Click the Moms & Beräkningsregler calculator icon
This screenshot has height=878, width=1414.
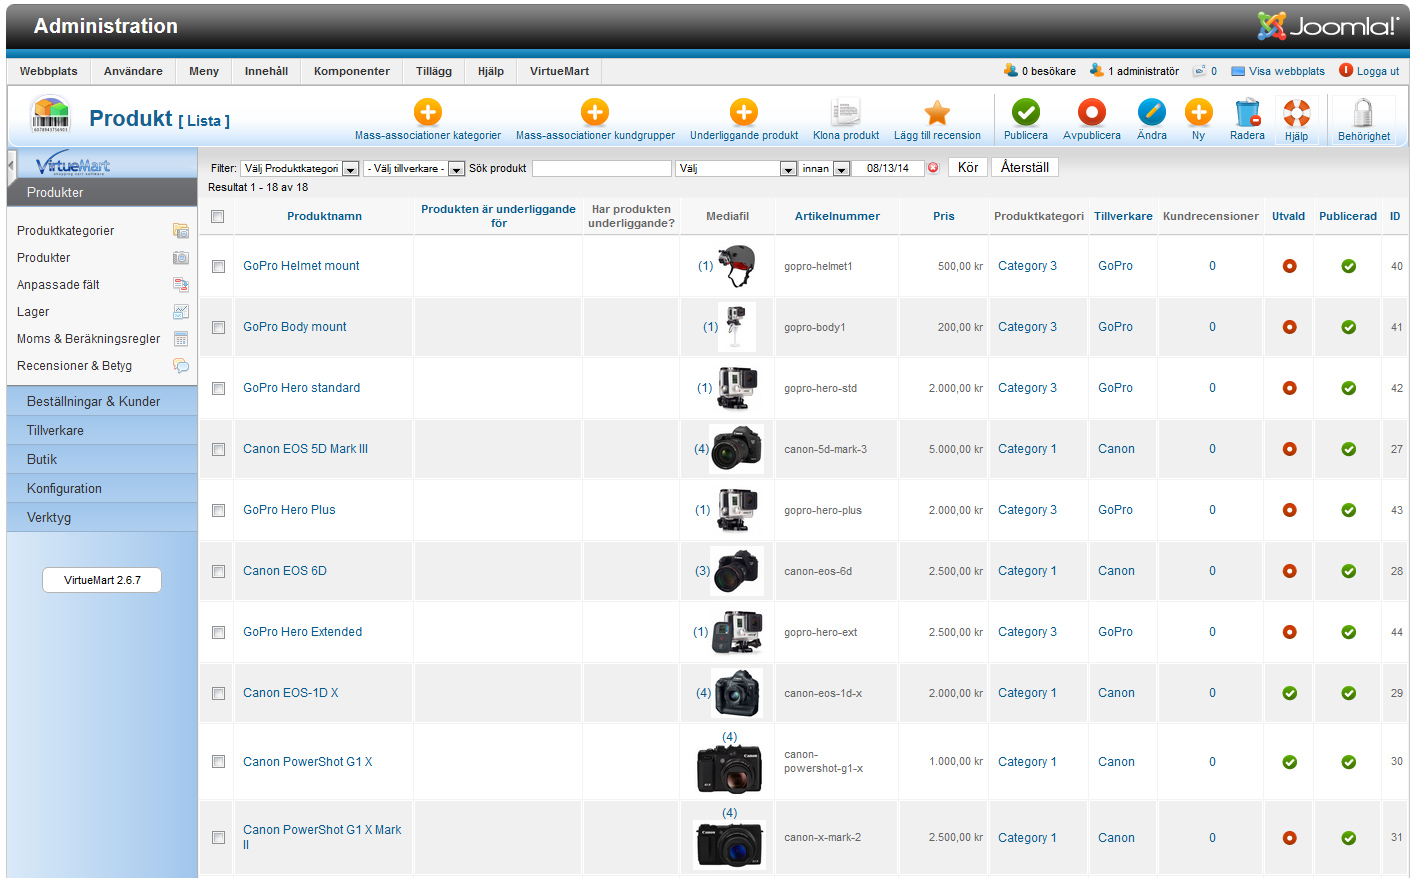(181, 339)
